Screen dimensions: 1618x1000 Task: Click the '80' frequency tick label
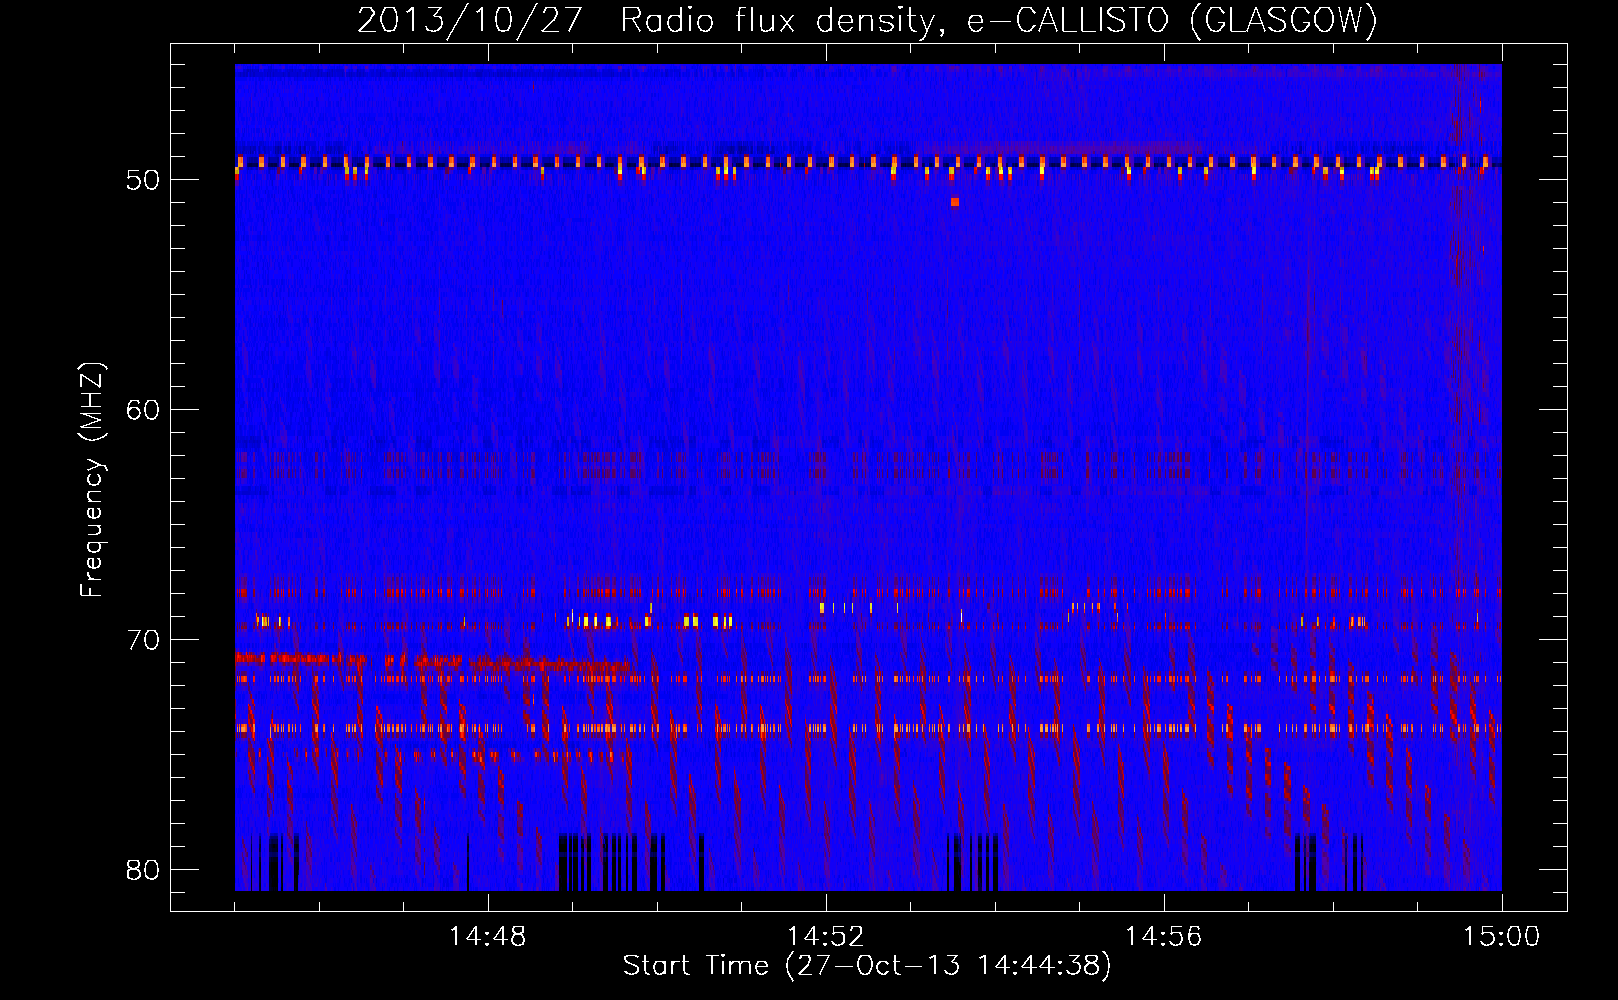[x=143, y=870]
